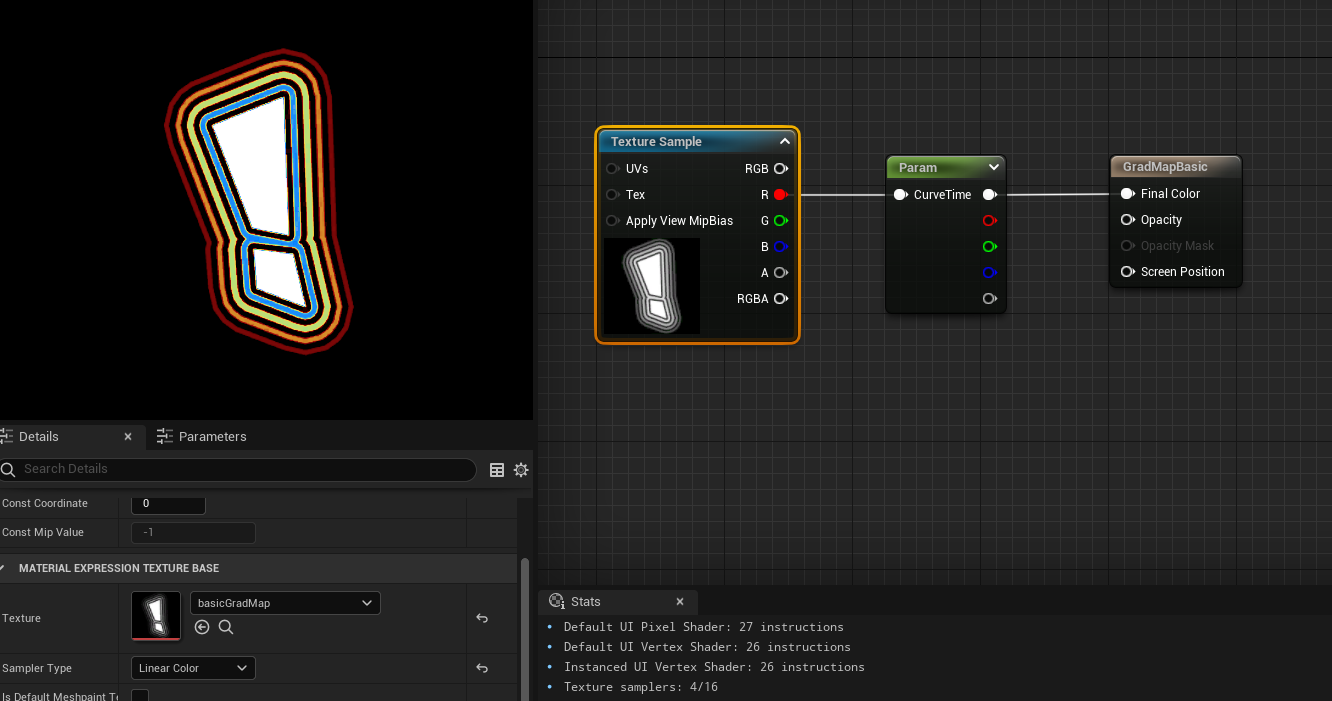Click the Search Details field

(238, 469)
